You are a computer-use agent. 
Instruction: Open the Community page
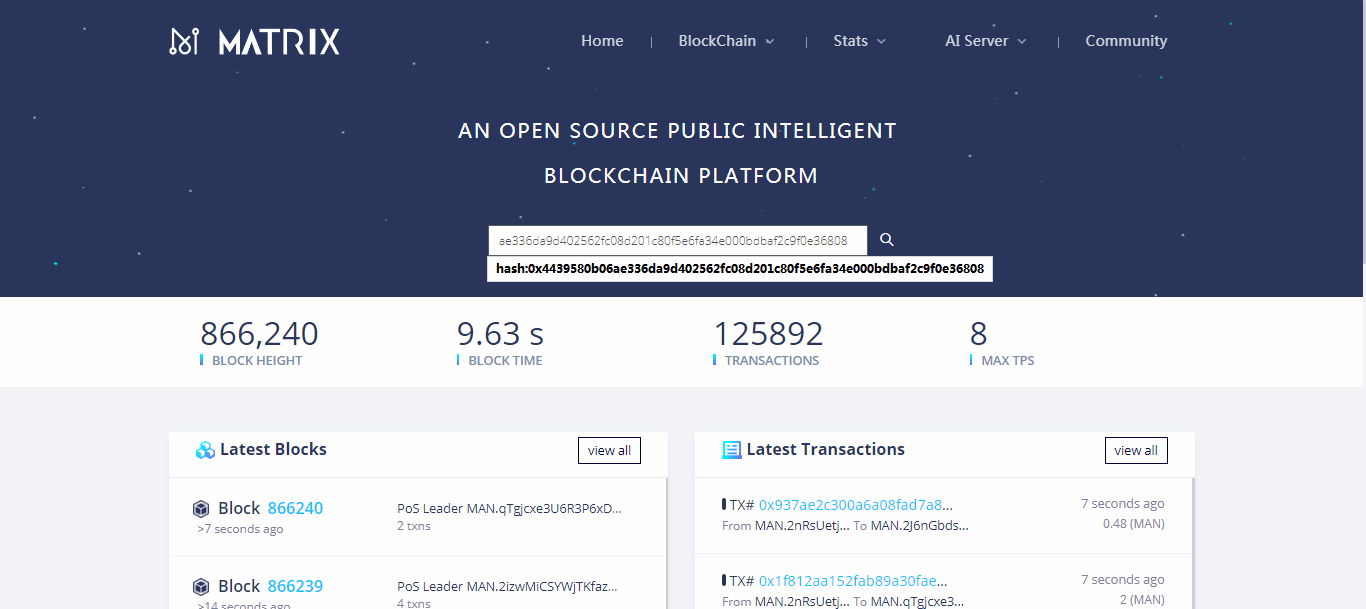pos(1126,41)
